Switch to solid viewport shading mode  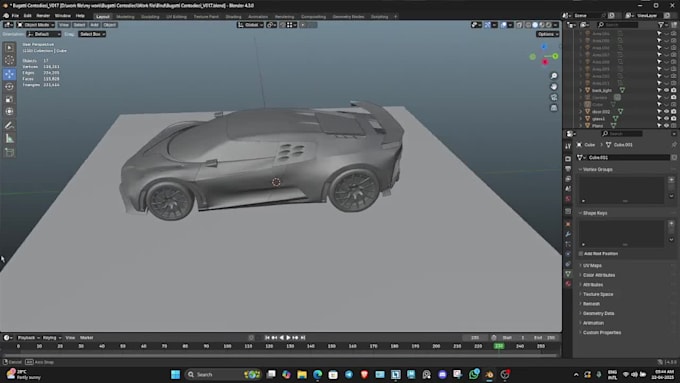coord(535,25)
